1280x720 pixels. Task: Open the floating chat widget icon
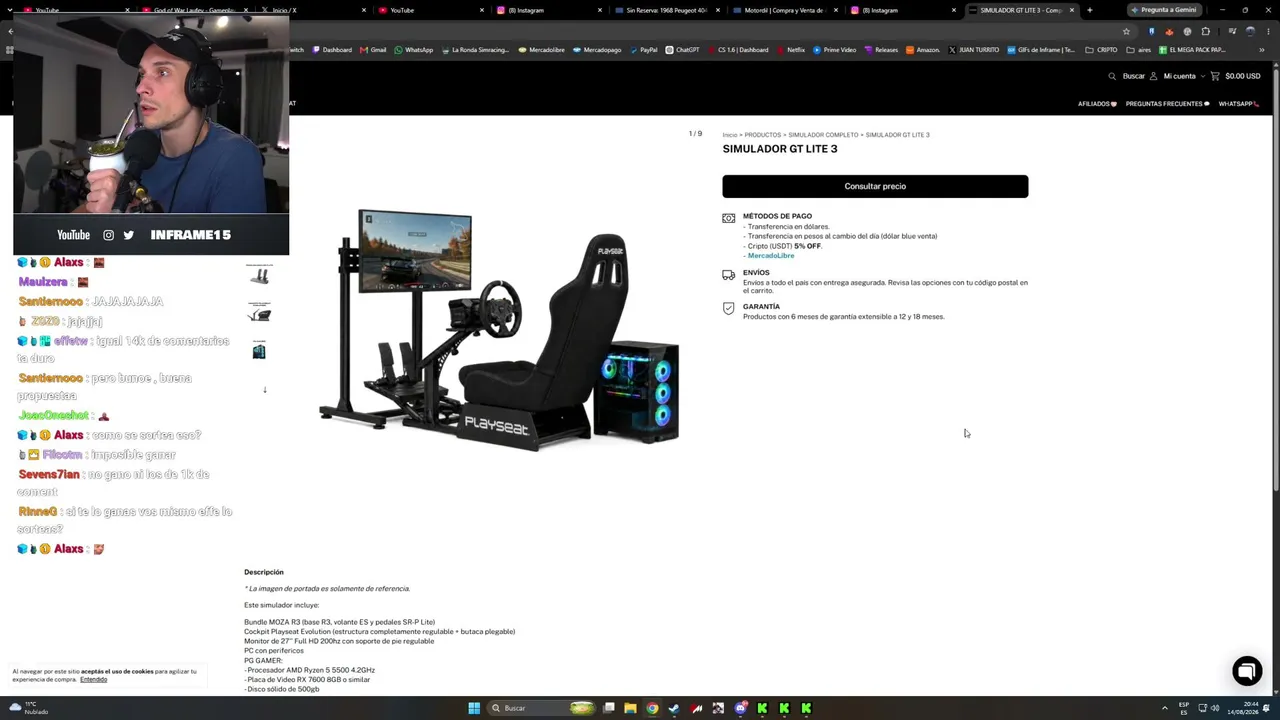point(1247,671)
